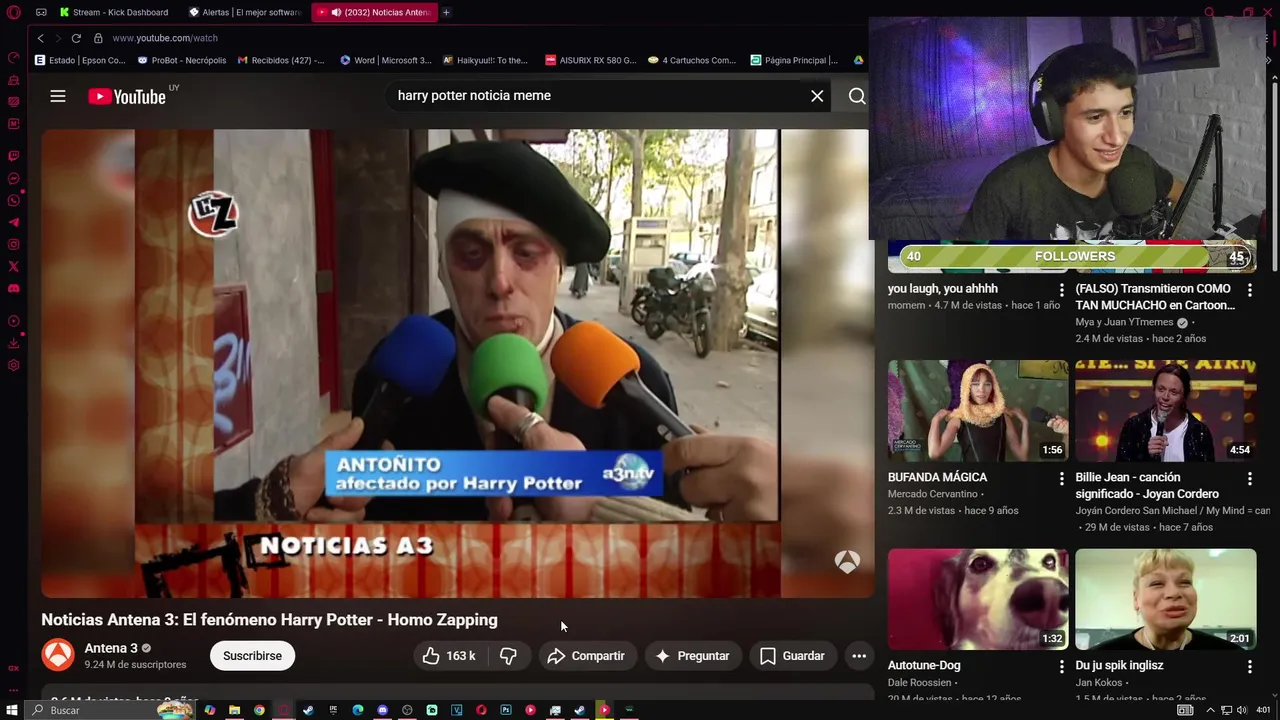1280x720 pixels.
Task: Open the YouTube hamburger guide menu
Action: [58, 96]
